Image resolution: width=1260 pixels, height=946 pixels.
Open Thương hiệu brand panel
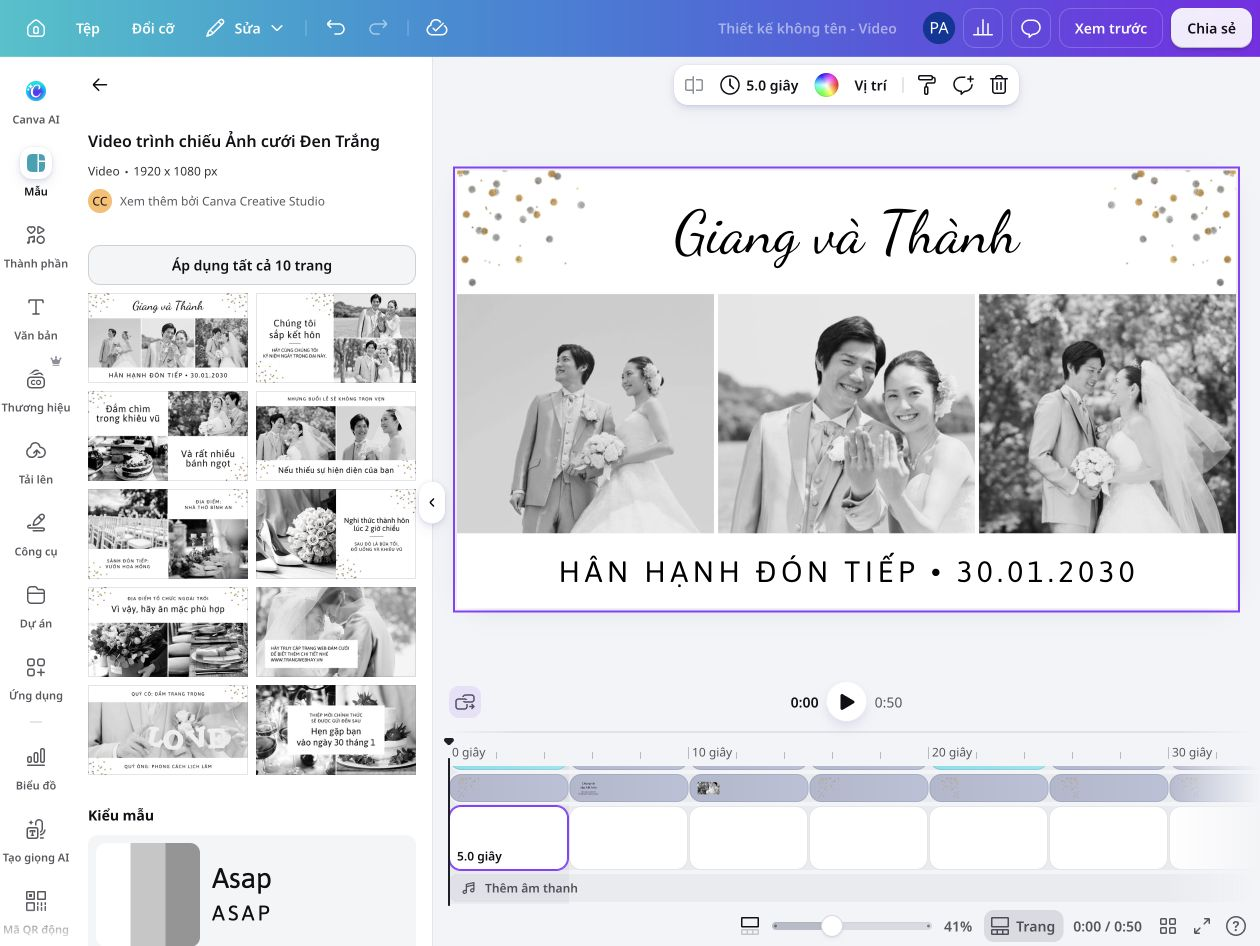click(36, 390)
